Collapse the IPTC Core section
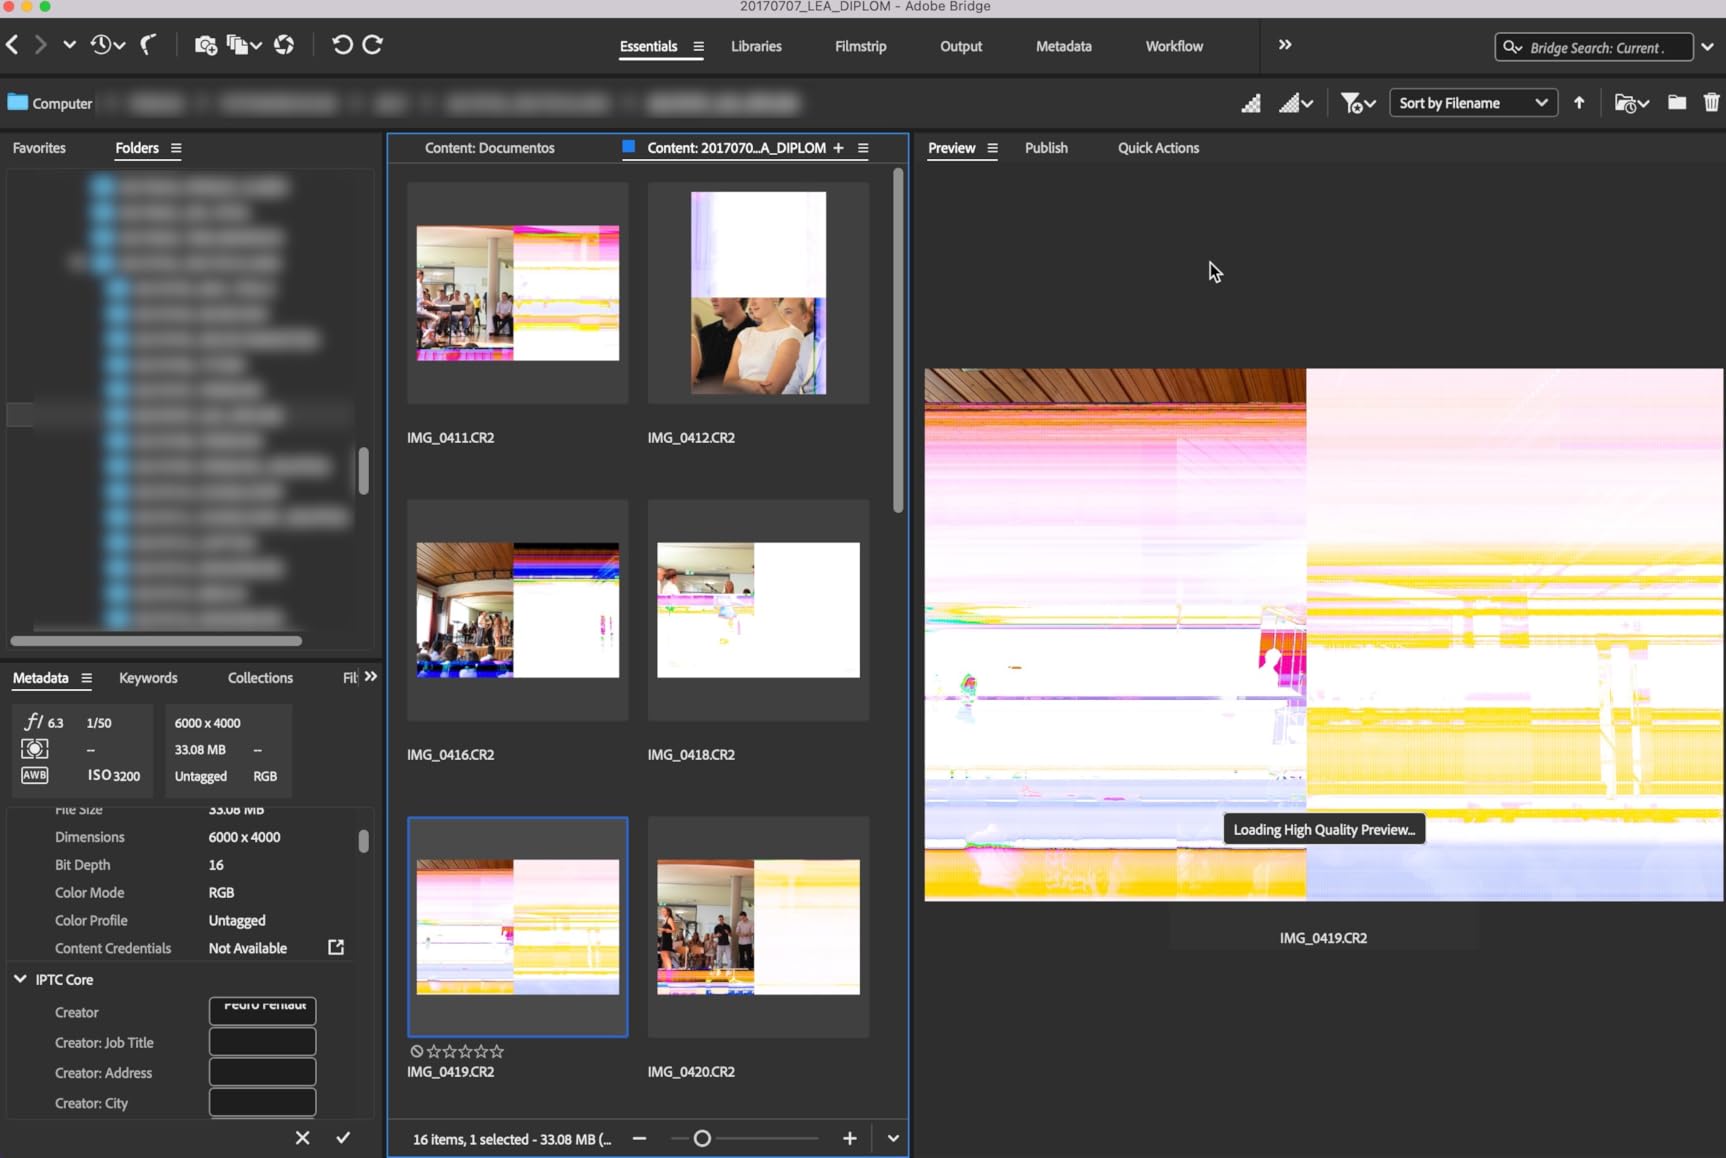The width and height of the screenshot is (1726, 1158). tap(20, 979)
